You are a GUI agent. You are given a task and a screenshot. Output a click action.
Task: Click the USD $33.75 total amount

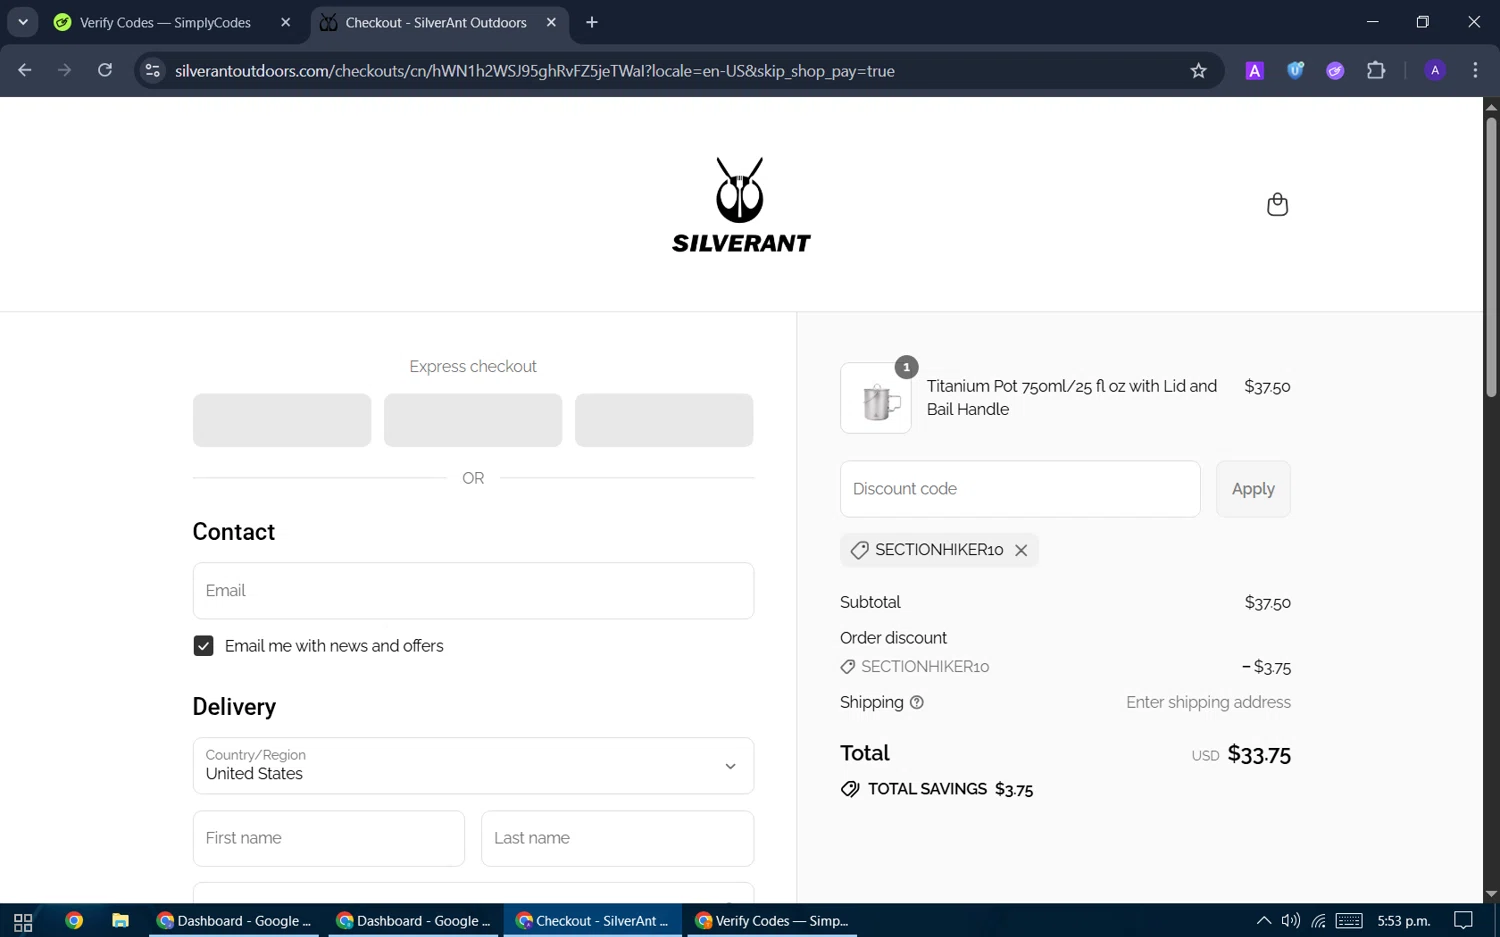[1241, 754]
